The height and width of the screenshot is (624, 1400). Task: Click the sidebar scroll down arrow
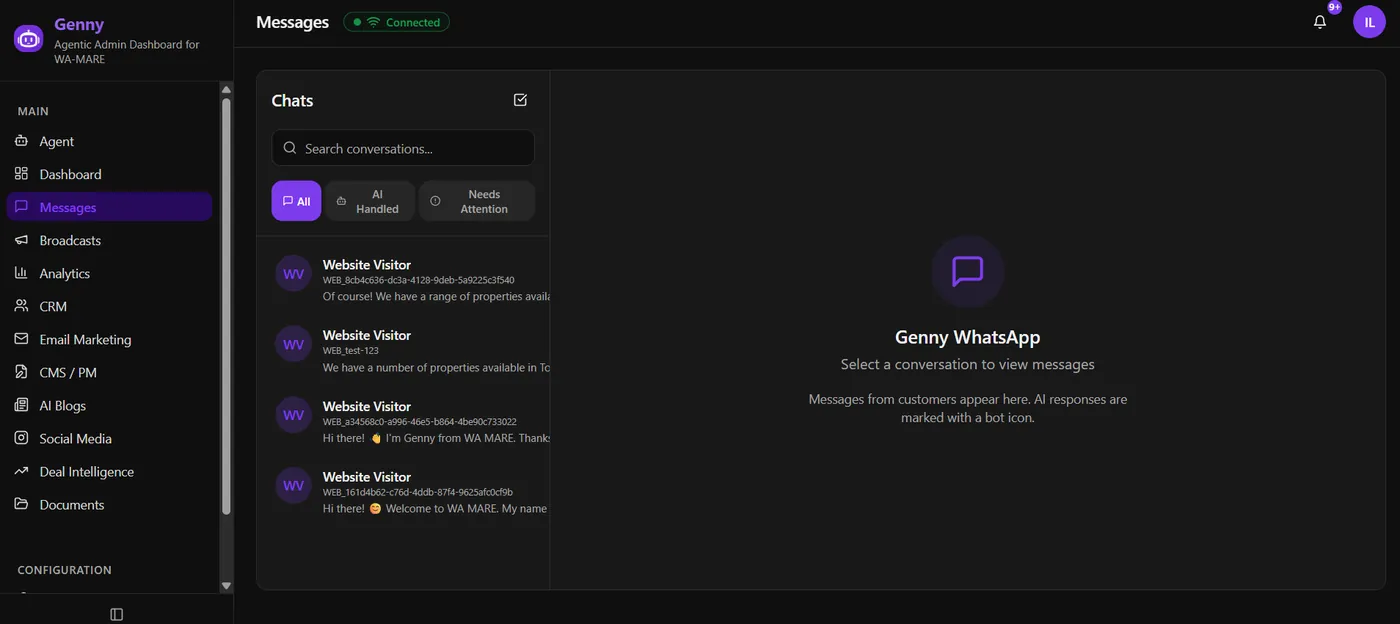[x=226, y=586]
